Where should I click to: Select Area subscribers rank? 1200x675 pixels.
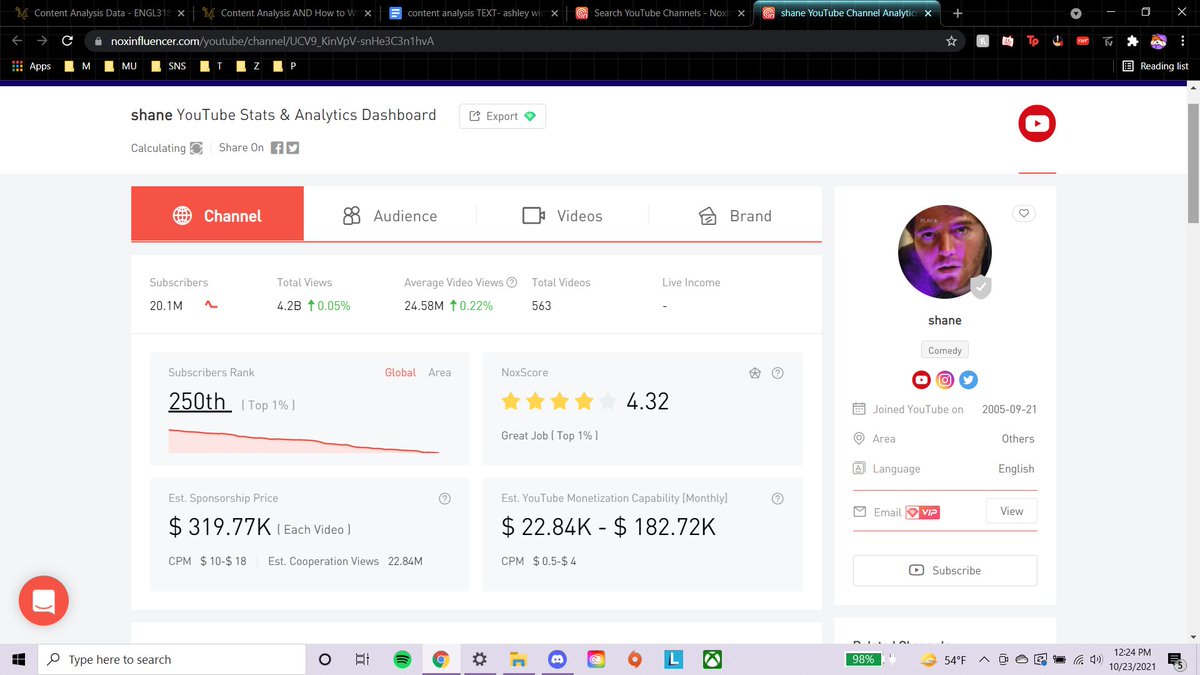(440, 373)
